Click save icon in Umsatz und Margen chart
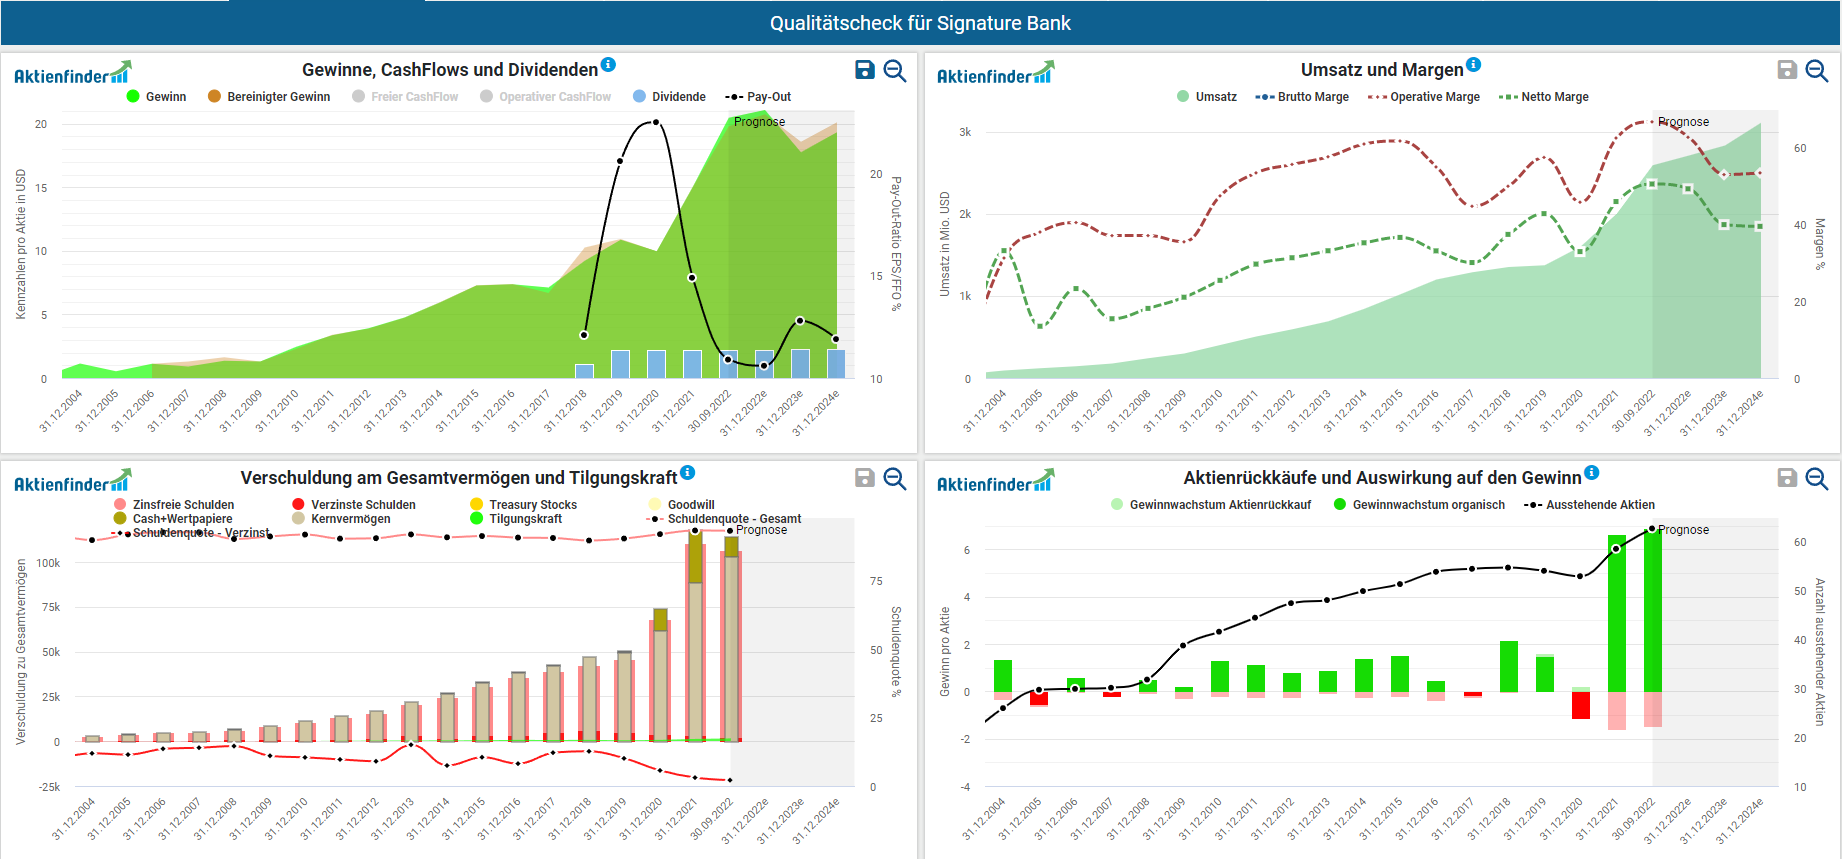Image resolution: width=1842 pixels, height=859 pixels. pos(1787,70)
